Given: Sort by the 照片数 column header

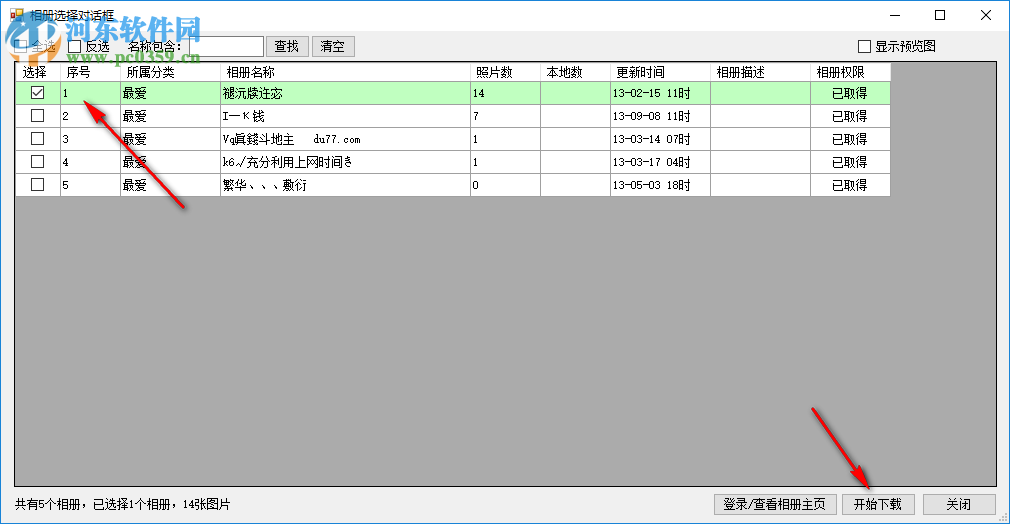Looking at the screenshot, I should pyautogui.click(x=506, y=72).
